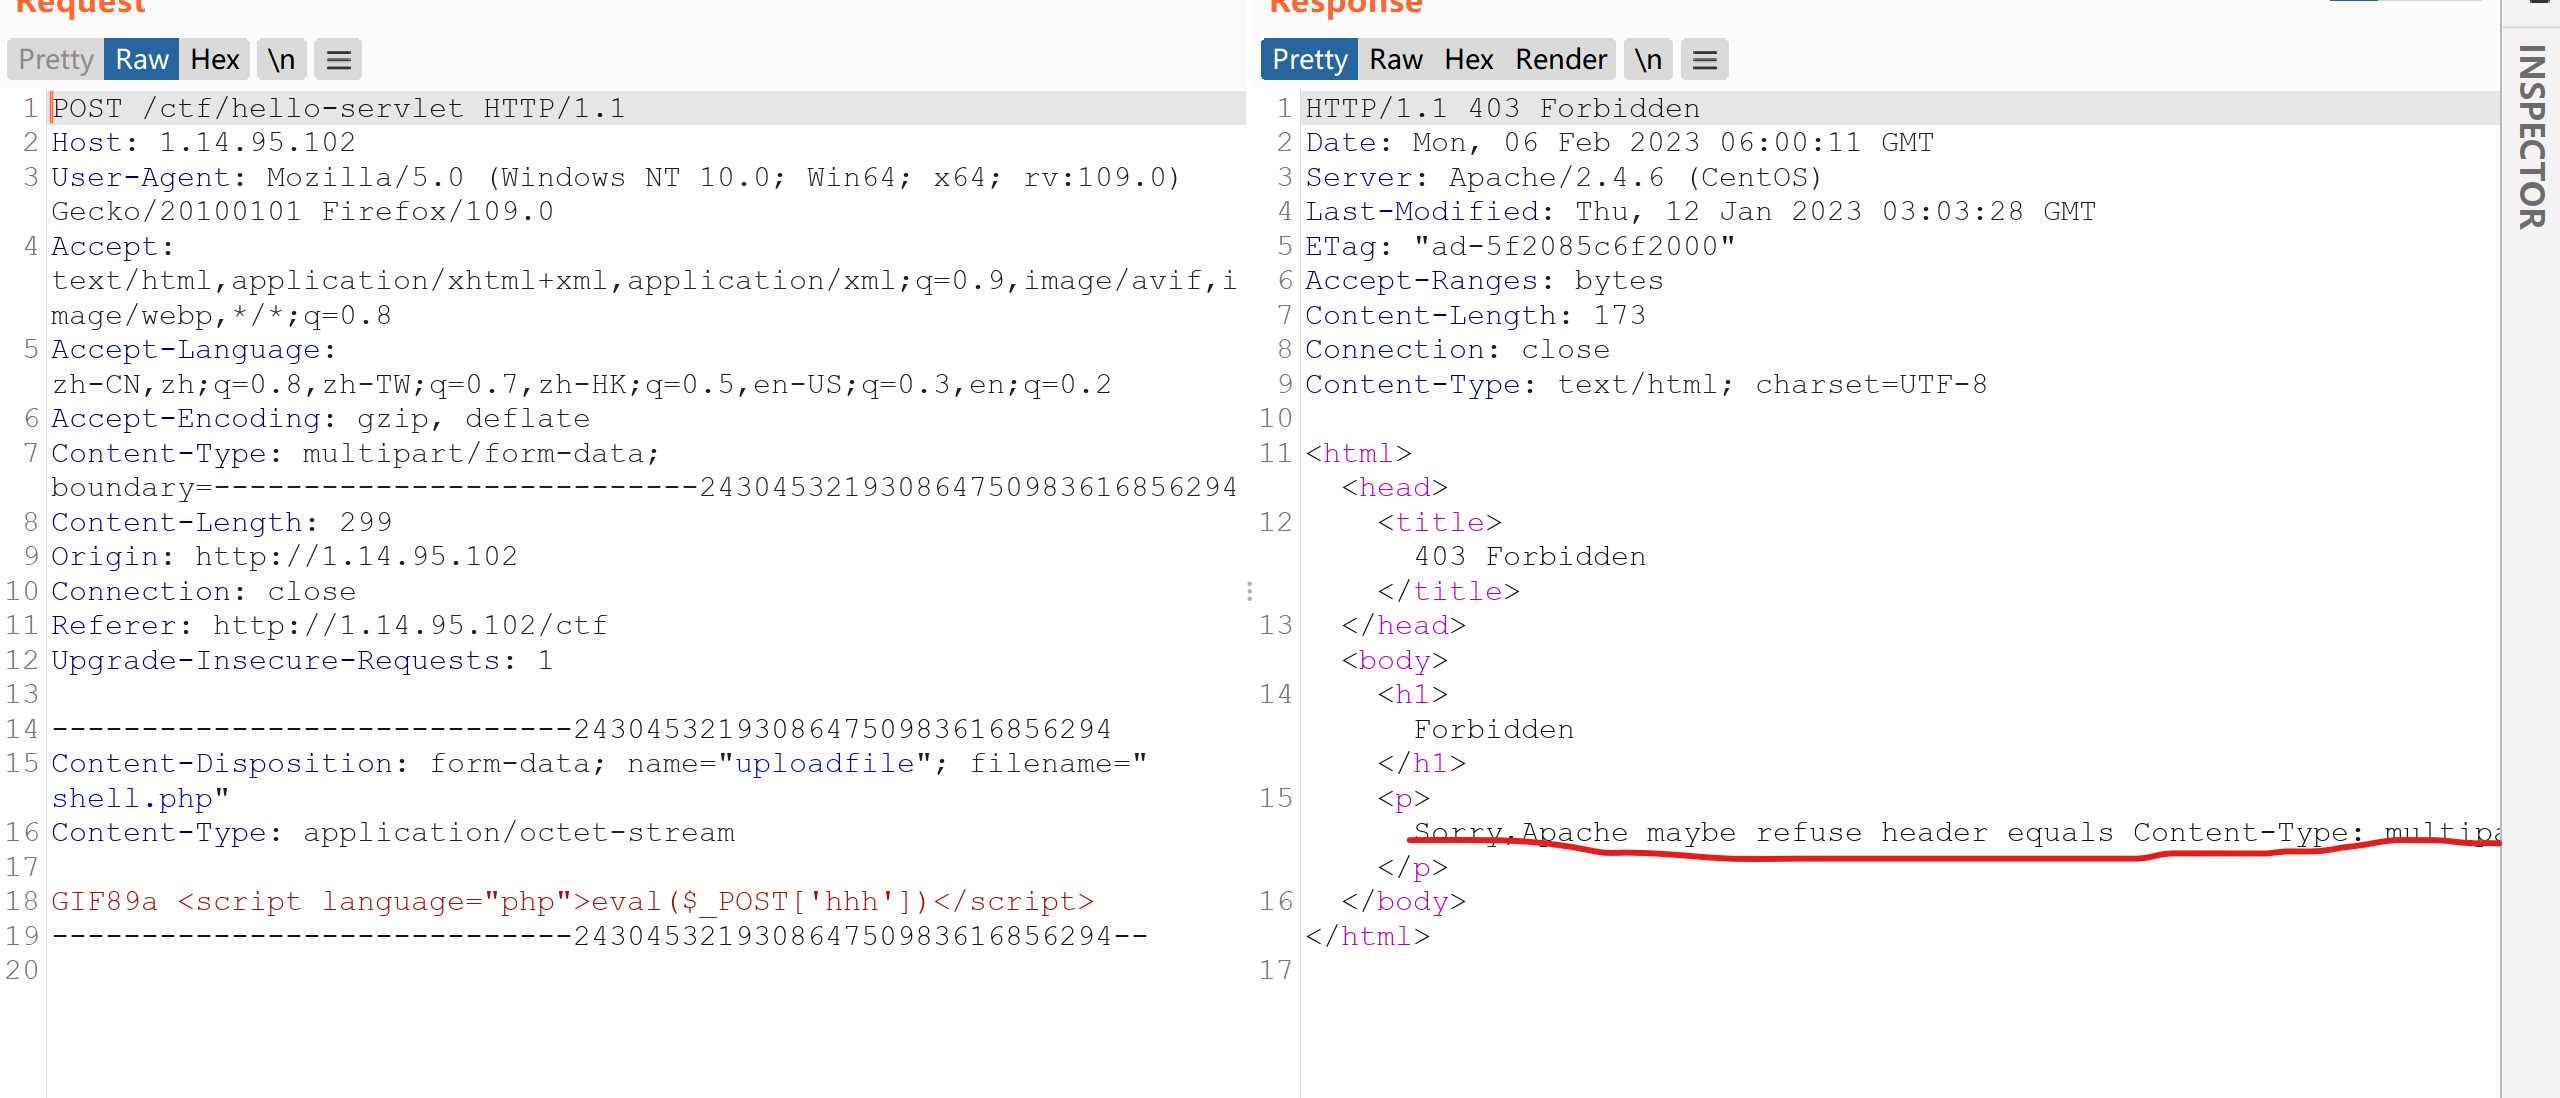Click 'Content-Type: multipart/form-data;' request header
The height and width of the screenshot is (1098, 2560).
[x=356, y=453]
